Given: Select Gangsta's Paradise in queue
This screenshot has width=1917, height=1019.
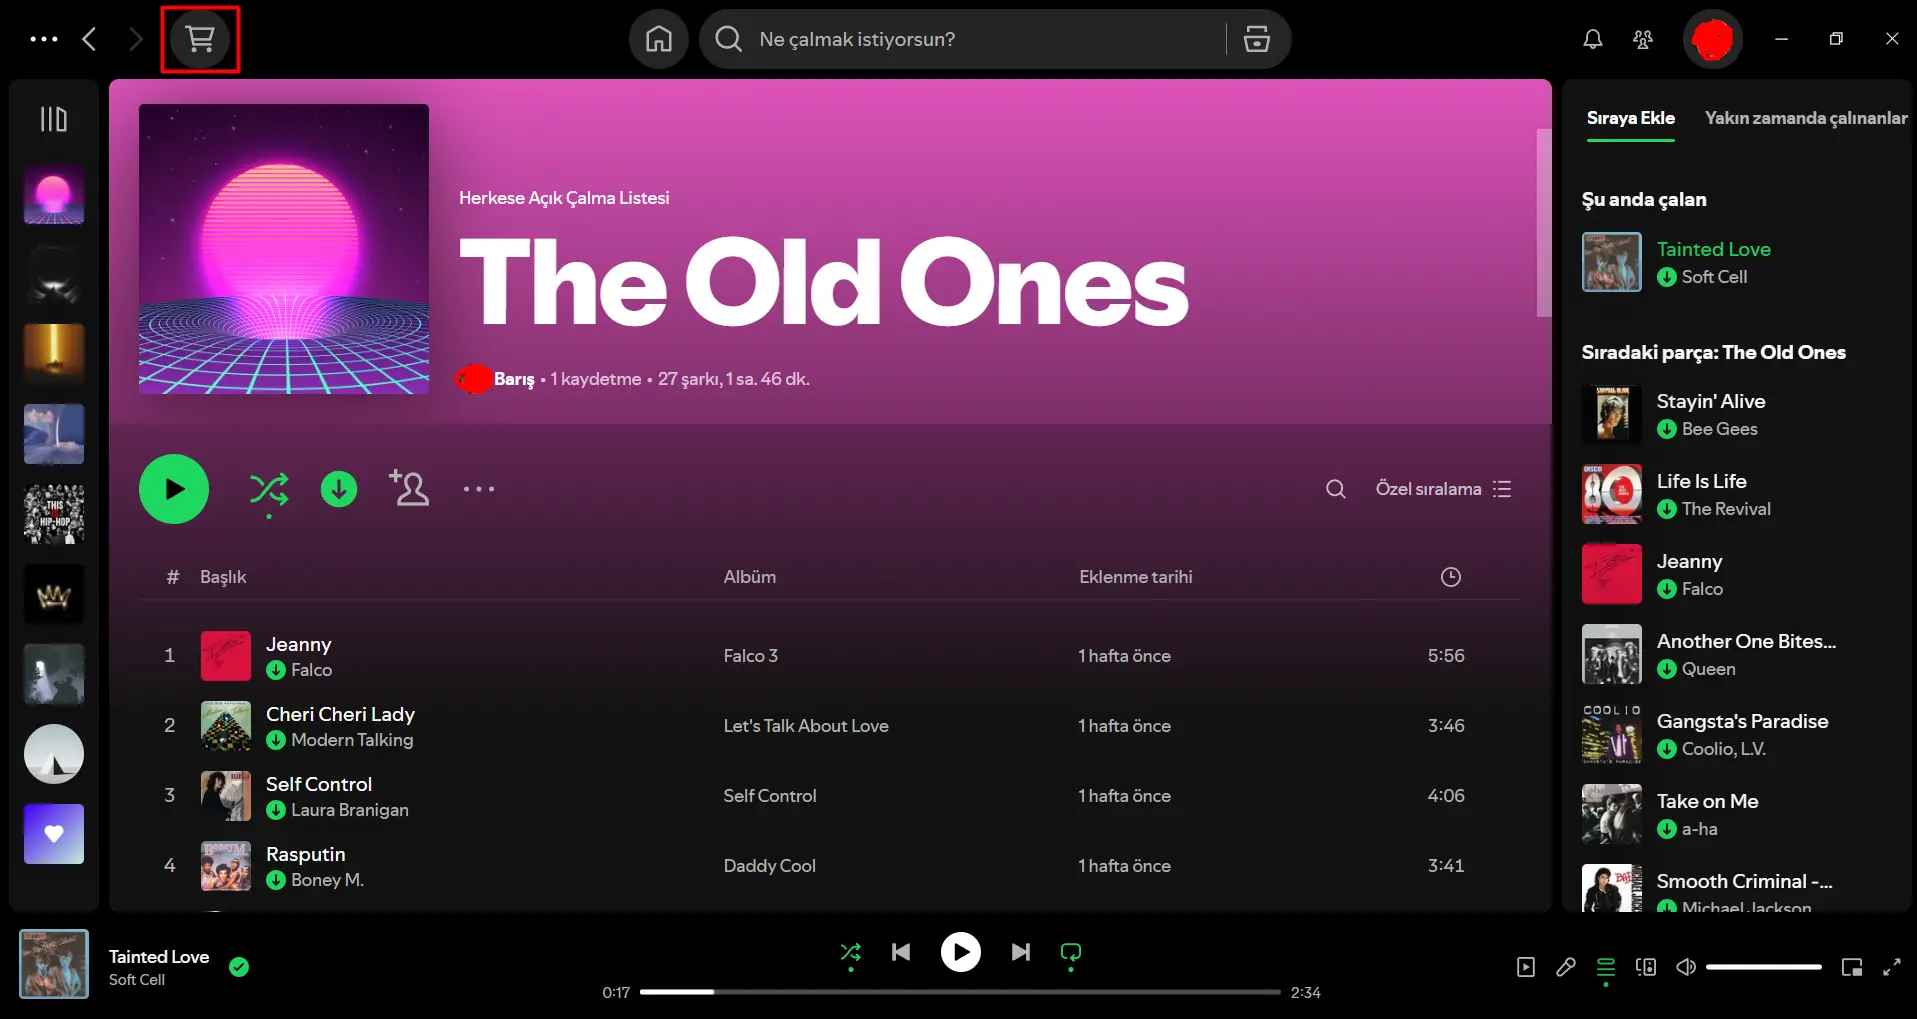Looking at the screenshot, I should [x=1743, y=721].
